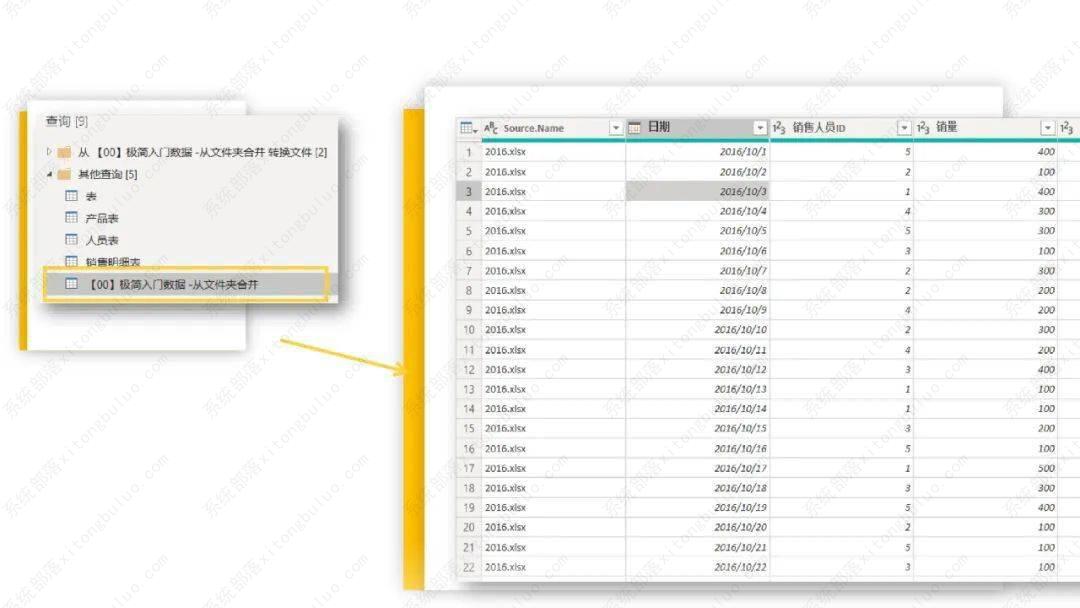Select row number 3 in the grid

pos(468,191)
